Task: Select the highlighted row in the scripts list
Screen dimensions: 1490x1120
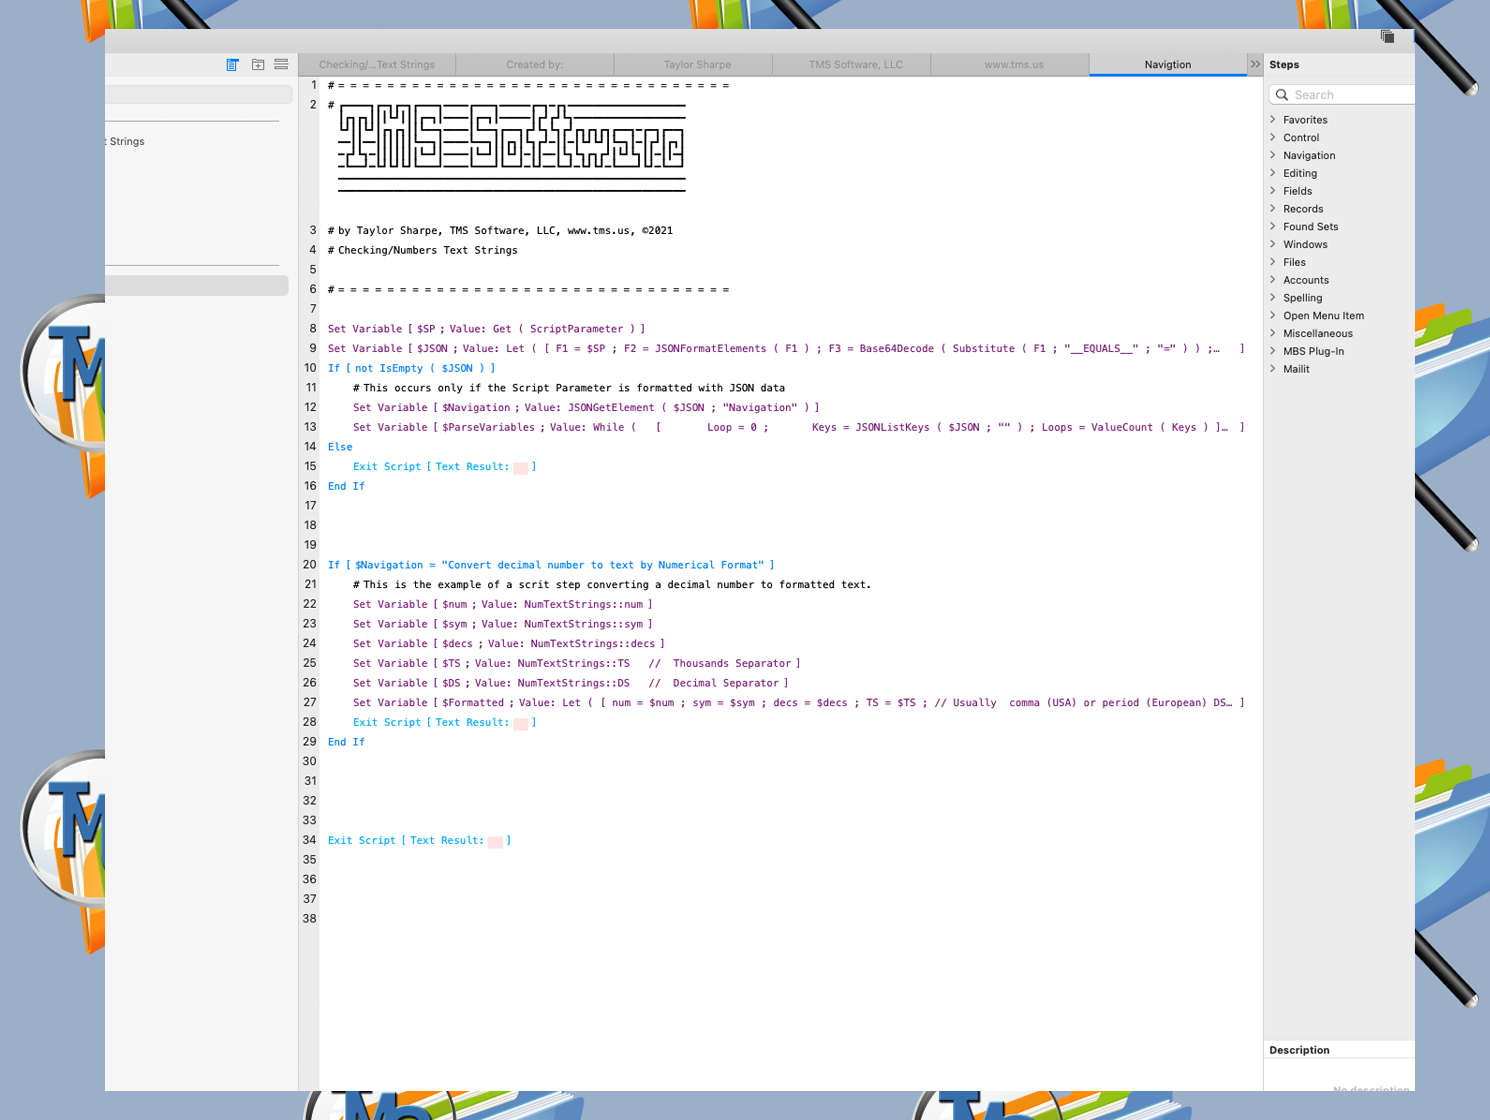Action: [197, 286]
